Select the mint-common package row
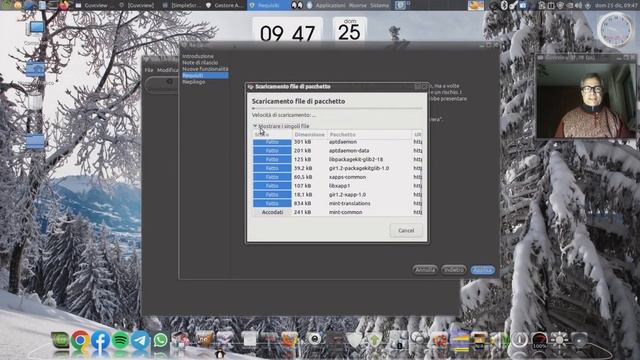 [337, 212]
